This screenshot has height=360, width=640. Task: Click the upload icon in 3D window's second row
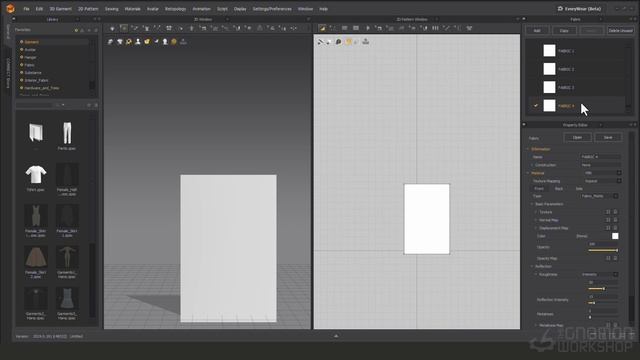(183, 41)
